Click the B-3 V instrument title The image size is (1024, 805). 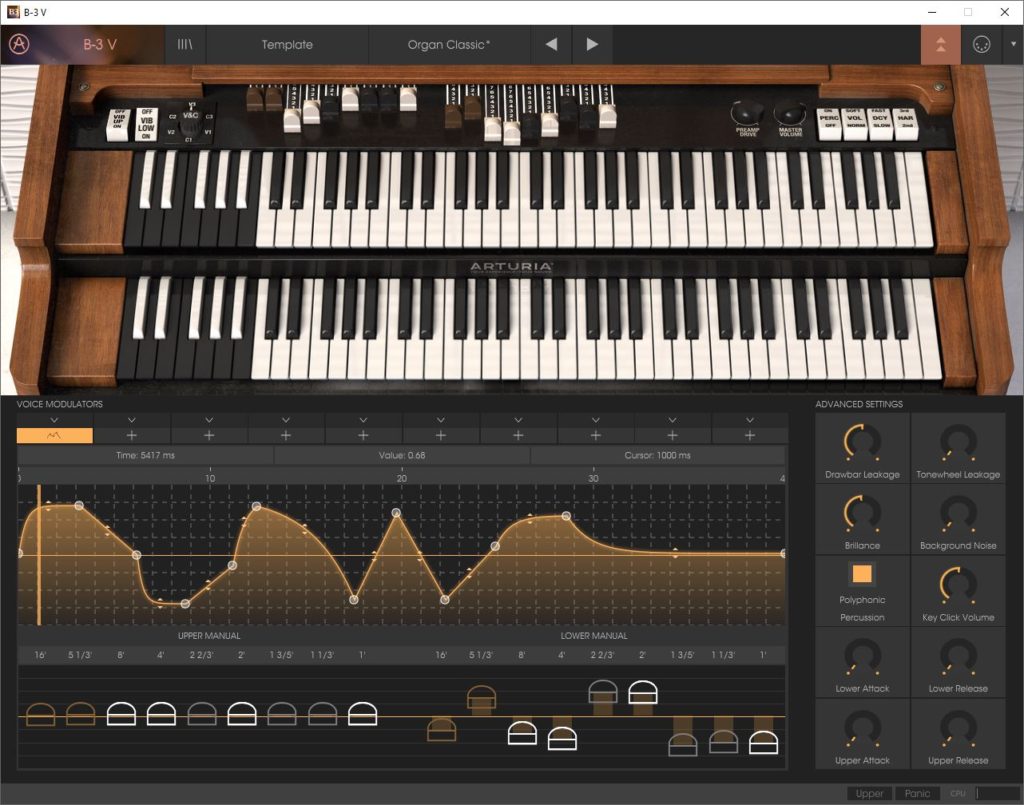(x=100, y=44)
